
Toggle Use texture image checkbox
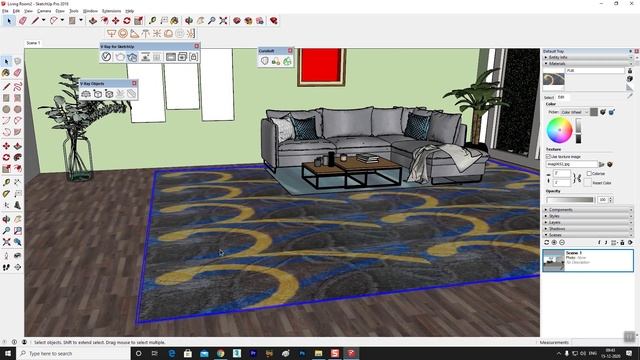click(548, 156)
